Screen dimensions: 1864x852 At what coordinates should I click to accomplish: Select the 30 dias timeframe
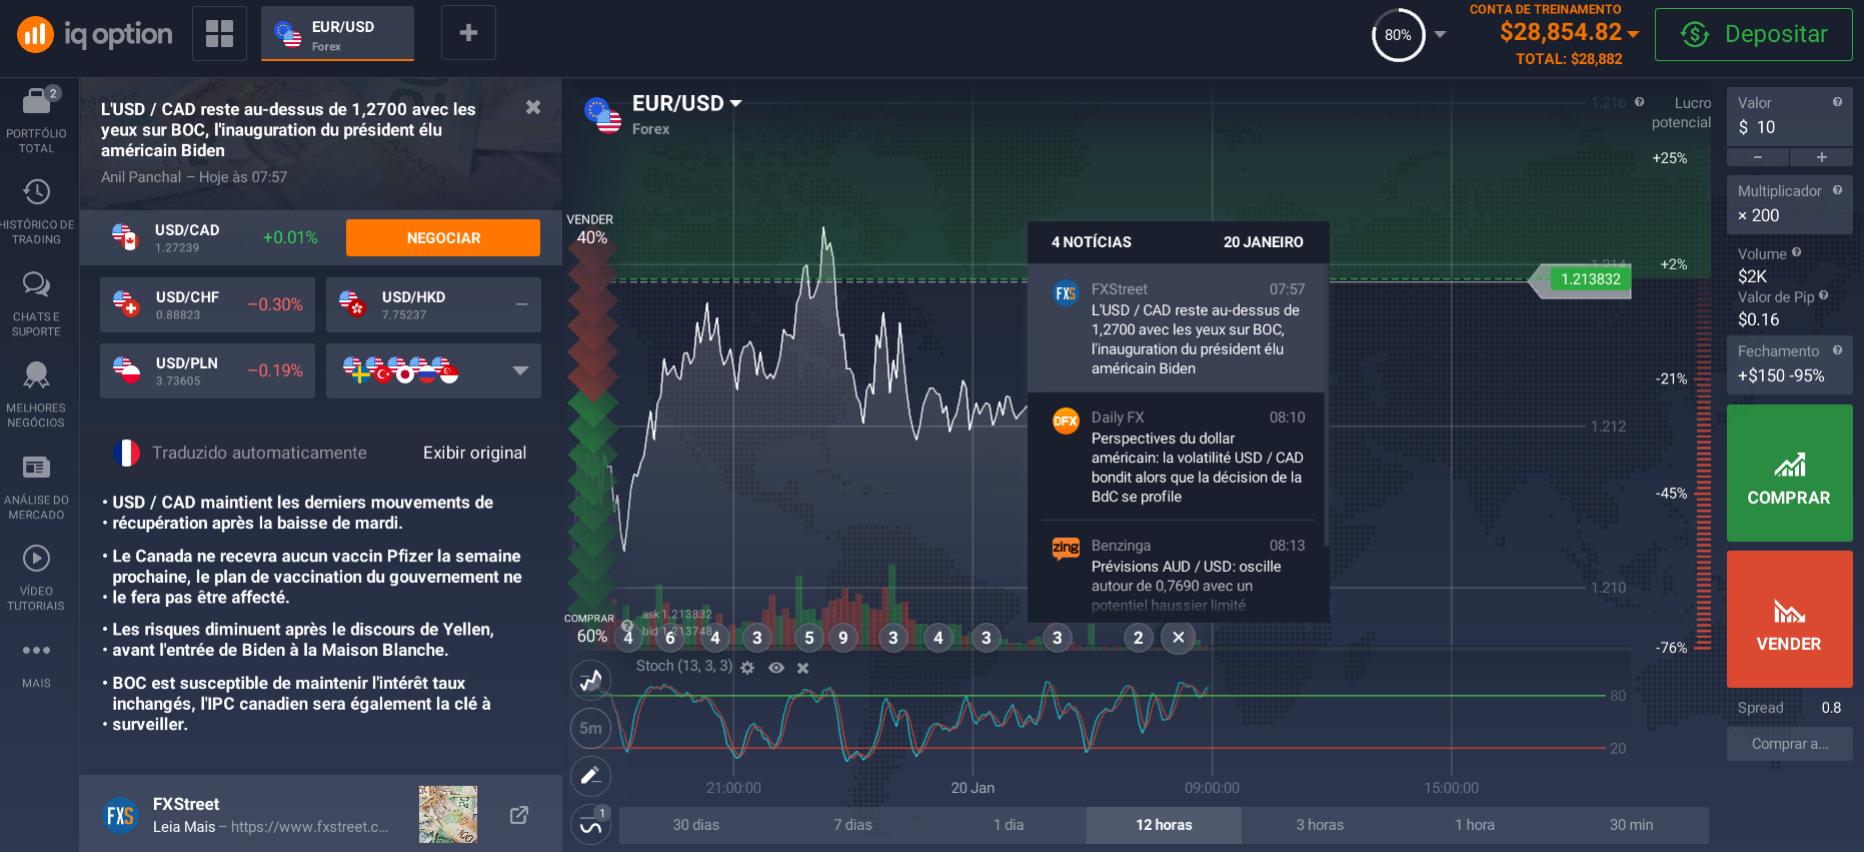[x=696, y=825]
